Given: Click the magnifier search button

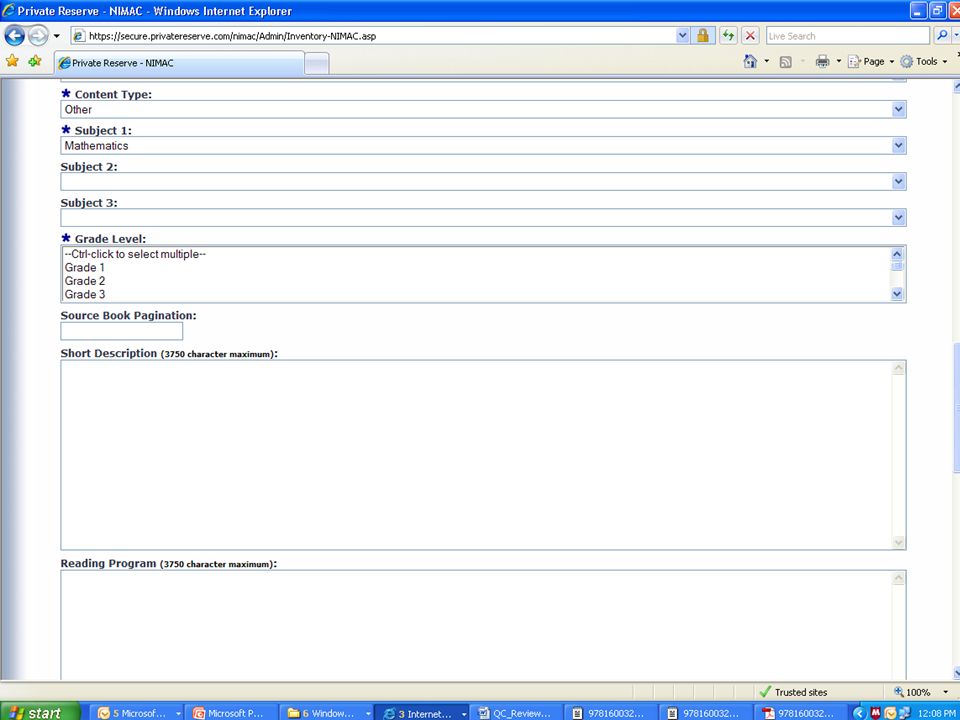Looking at the screenshot, I should pos(942,36).
